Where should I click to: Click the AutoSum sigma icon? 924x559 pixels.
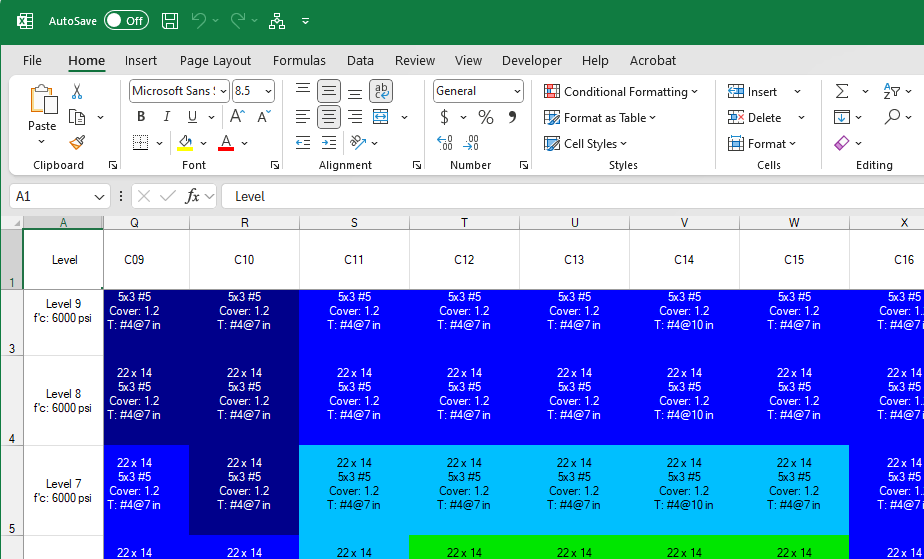point(842,91)
